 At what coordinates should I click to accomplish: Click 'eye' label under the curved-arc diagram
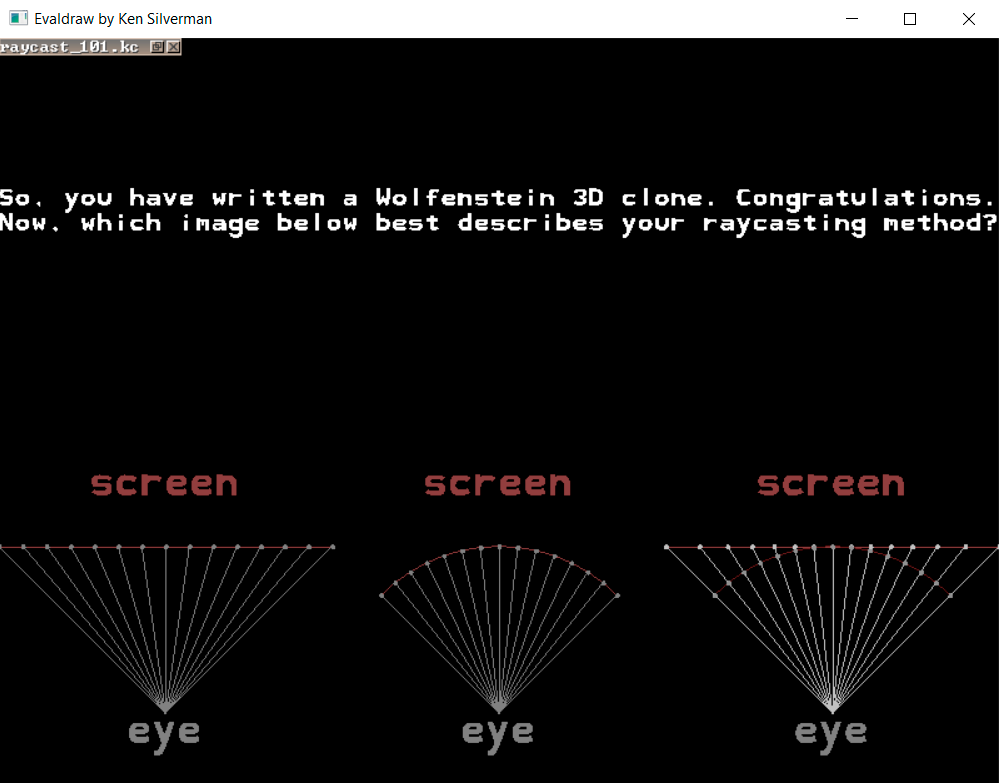(498, 733)
